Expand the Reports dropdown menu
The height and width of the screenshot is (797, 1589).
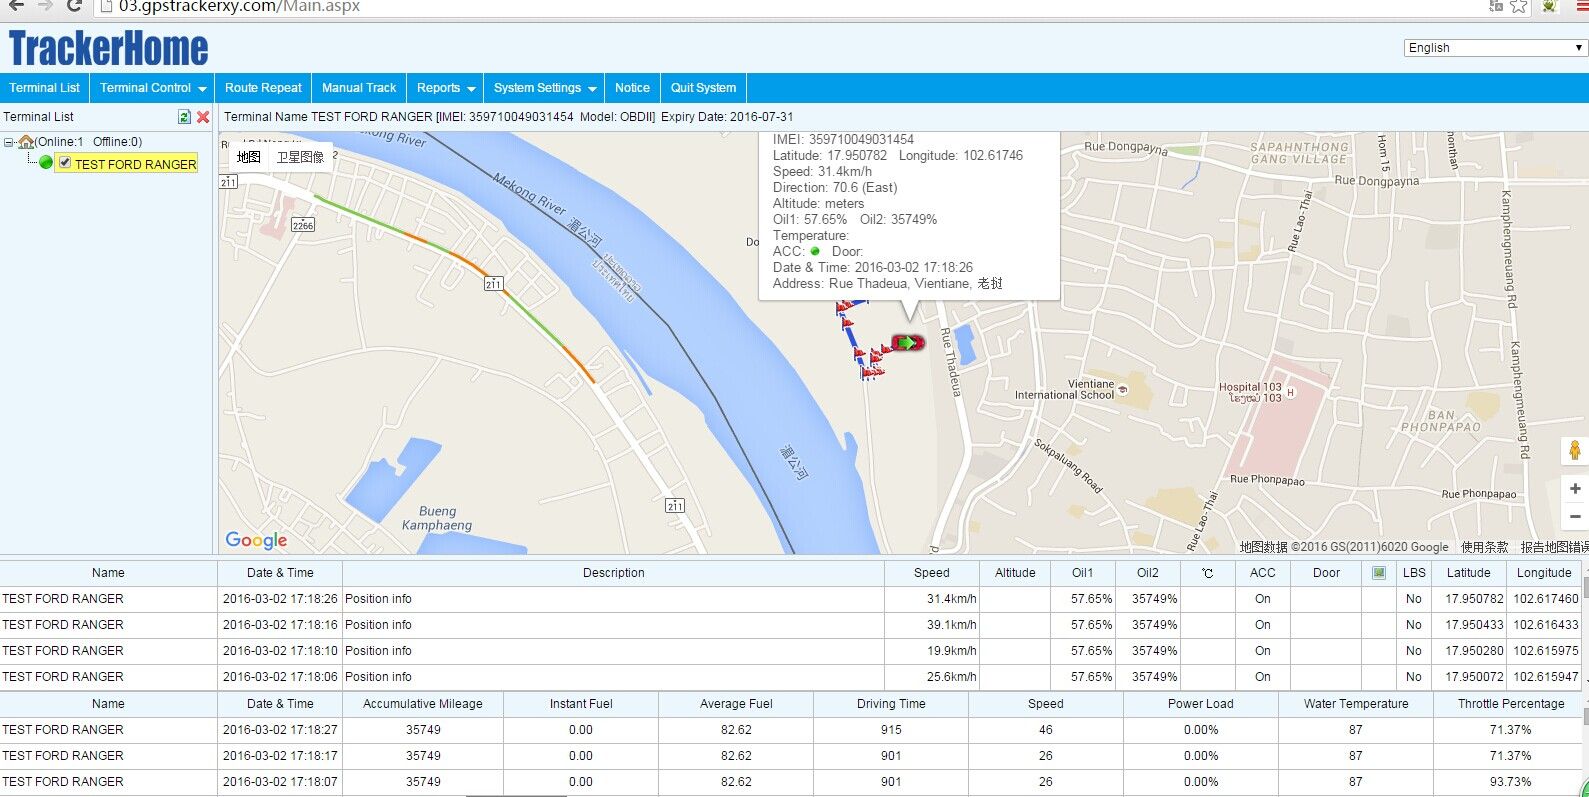pyautogui.click(x=446, y=88)
